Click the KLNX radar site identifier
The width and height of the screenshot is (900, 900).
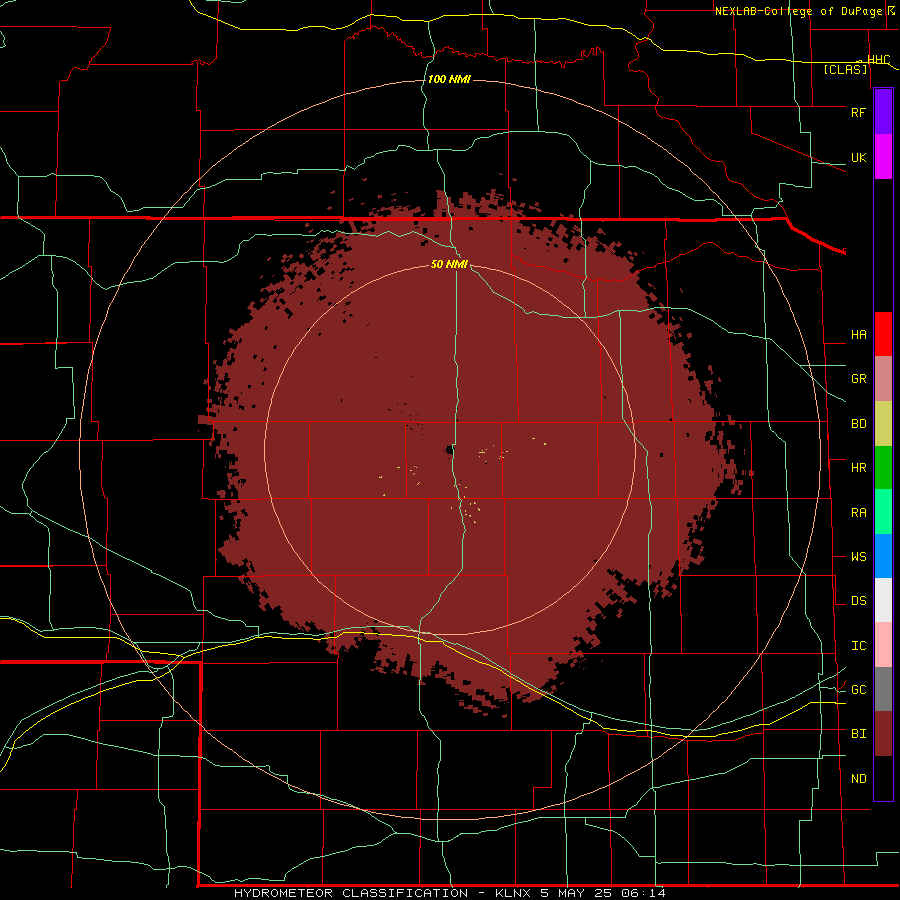click(x=512, y=893)
